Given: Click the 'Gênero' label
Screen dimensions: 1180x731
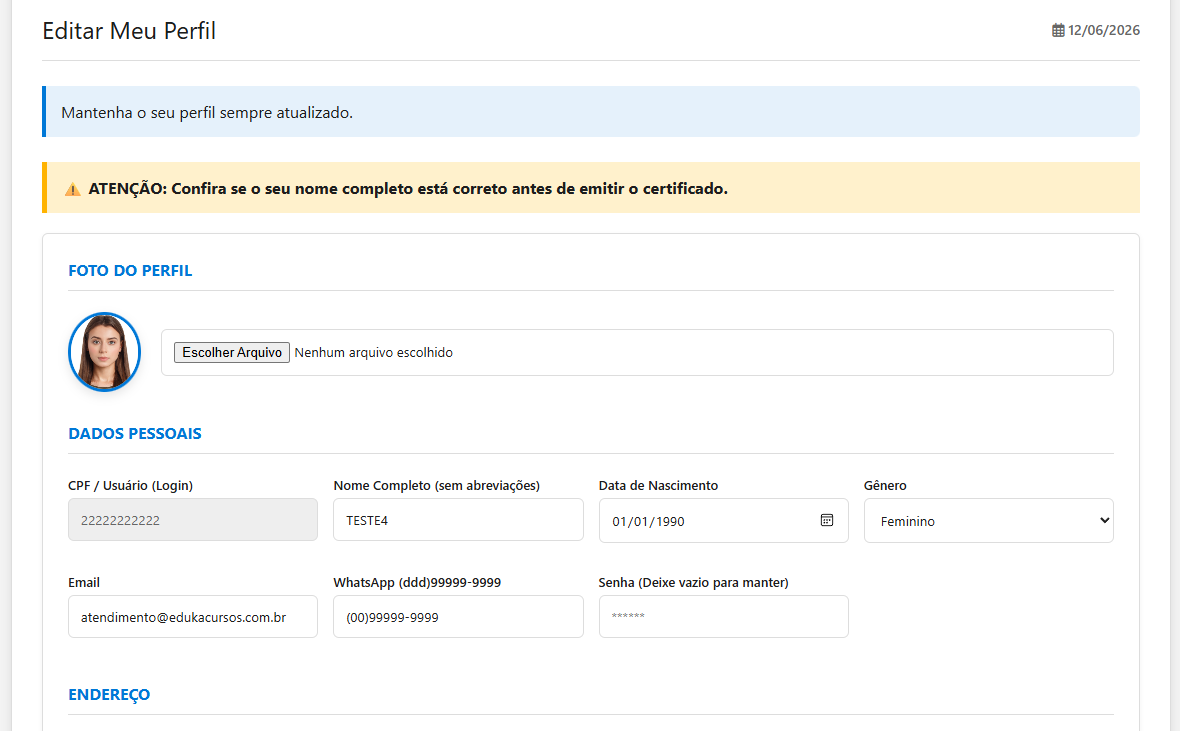Looking at the screenshot, I should tap(885, 486).
